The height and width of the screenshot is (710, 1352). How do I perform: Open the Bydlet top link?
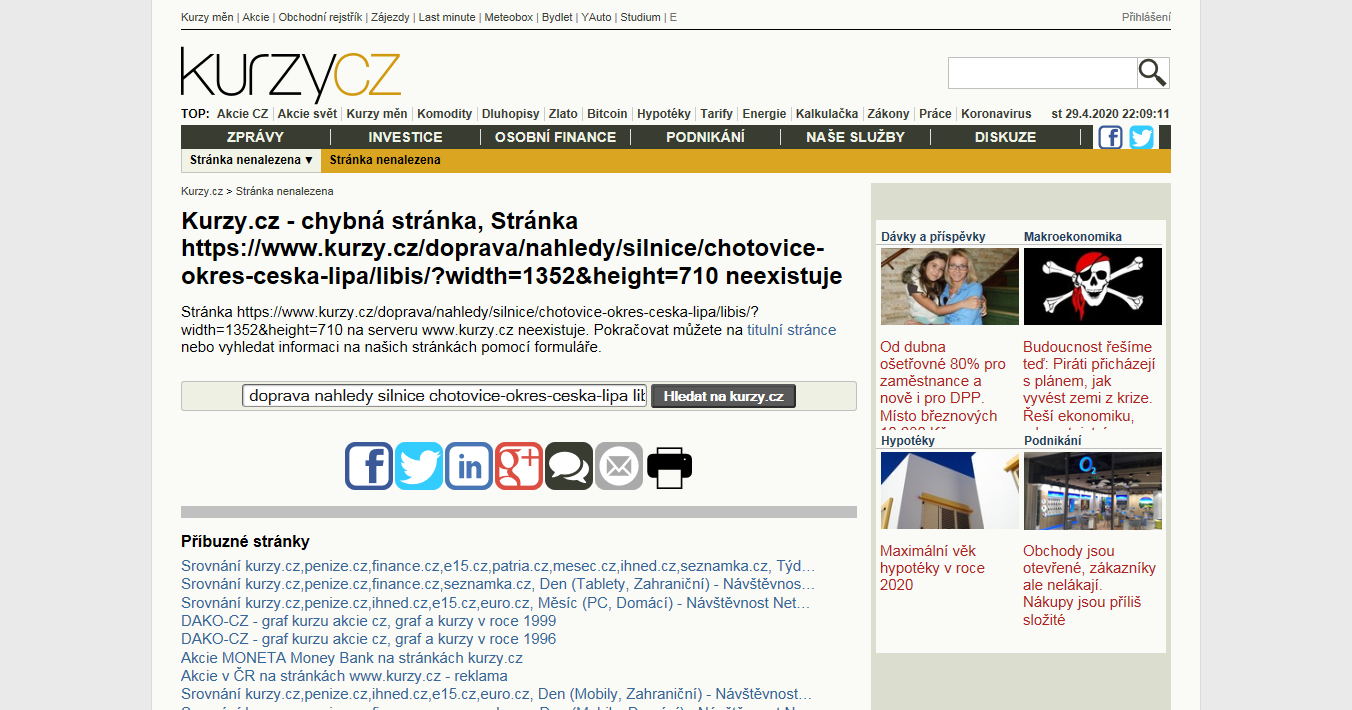[x=557, y=17]
